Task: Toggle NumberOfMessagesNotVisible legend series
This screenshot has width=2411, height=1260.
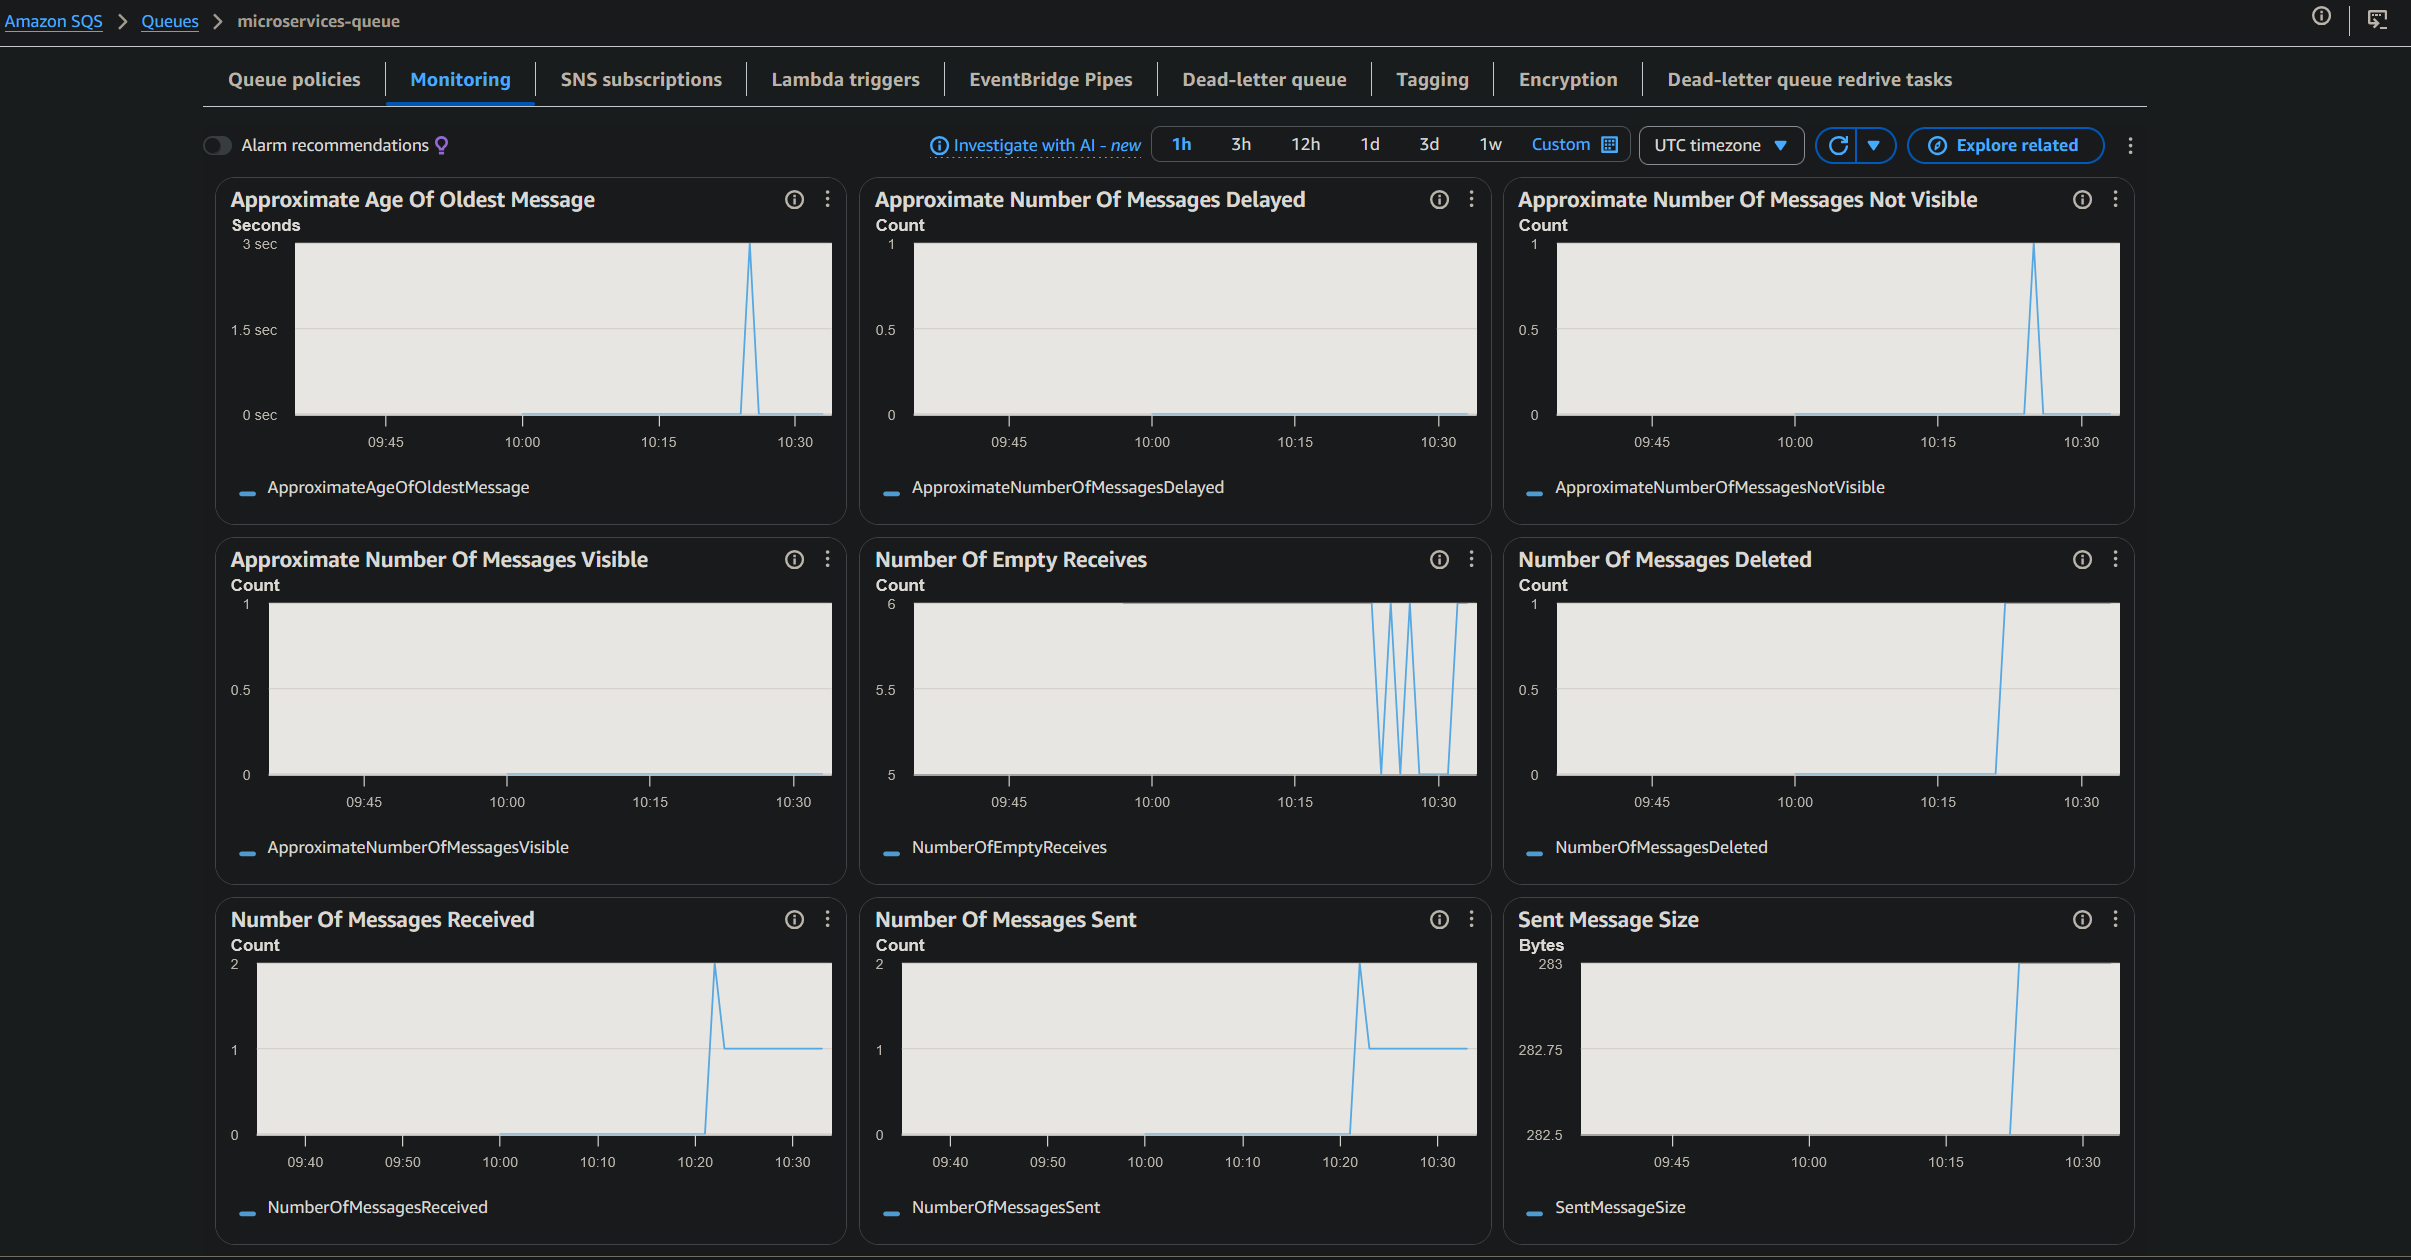Action: point(1706,488)
